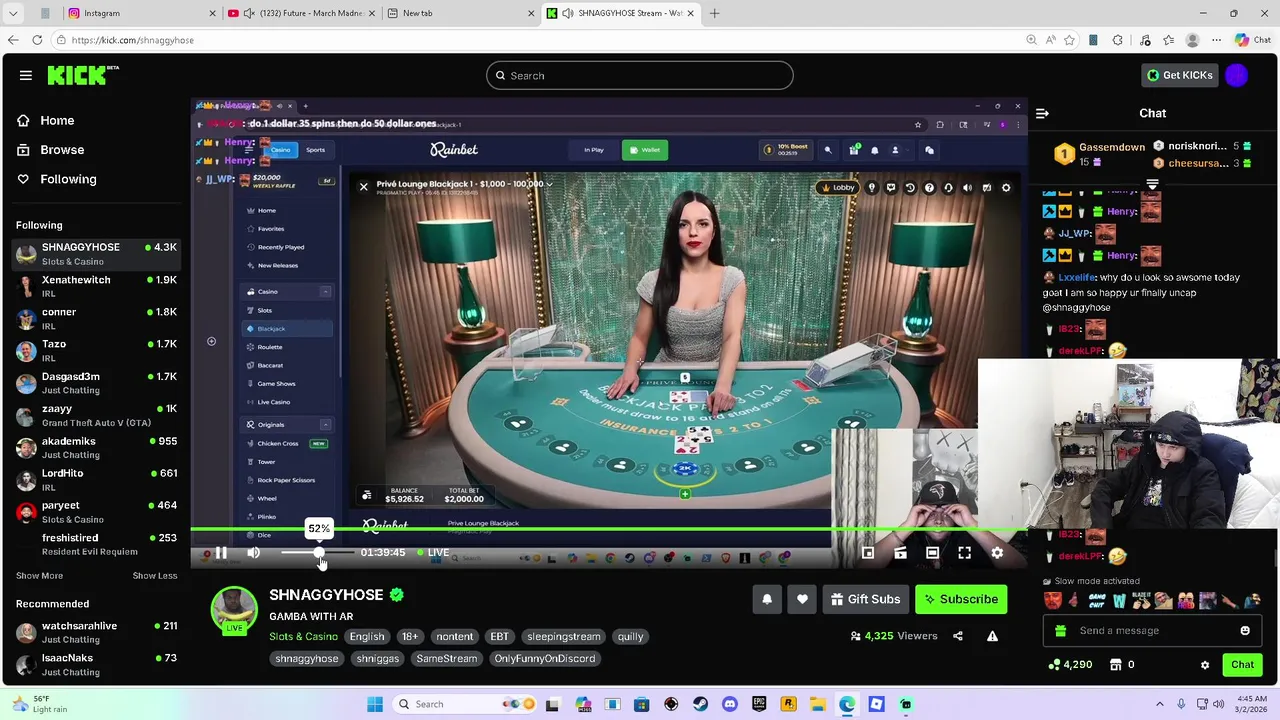Switch to the Future March Madness tab
The height and width of the screenshot is (720, 1280).
click(x=300, y=13)
